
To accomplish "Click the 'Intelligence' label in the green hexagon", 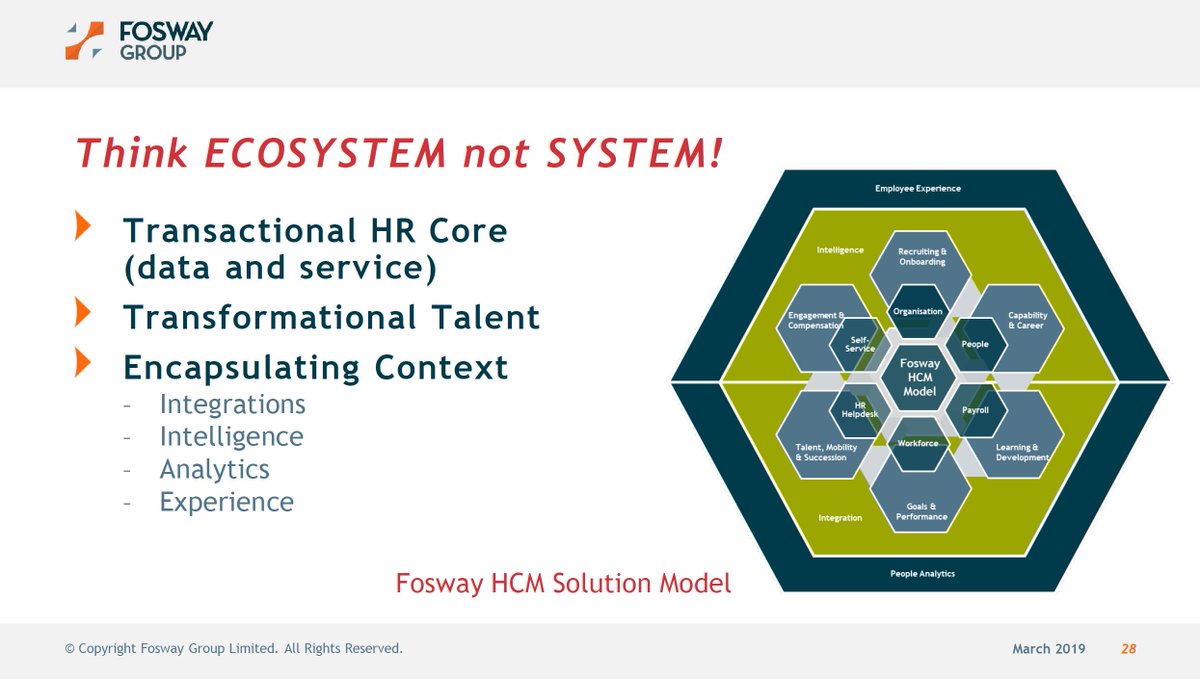I will tap(840, 249).
